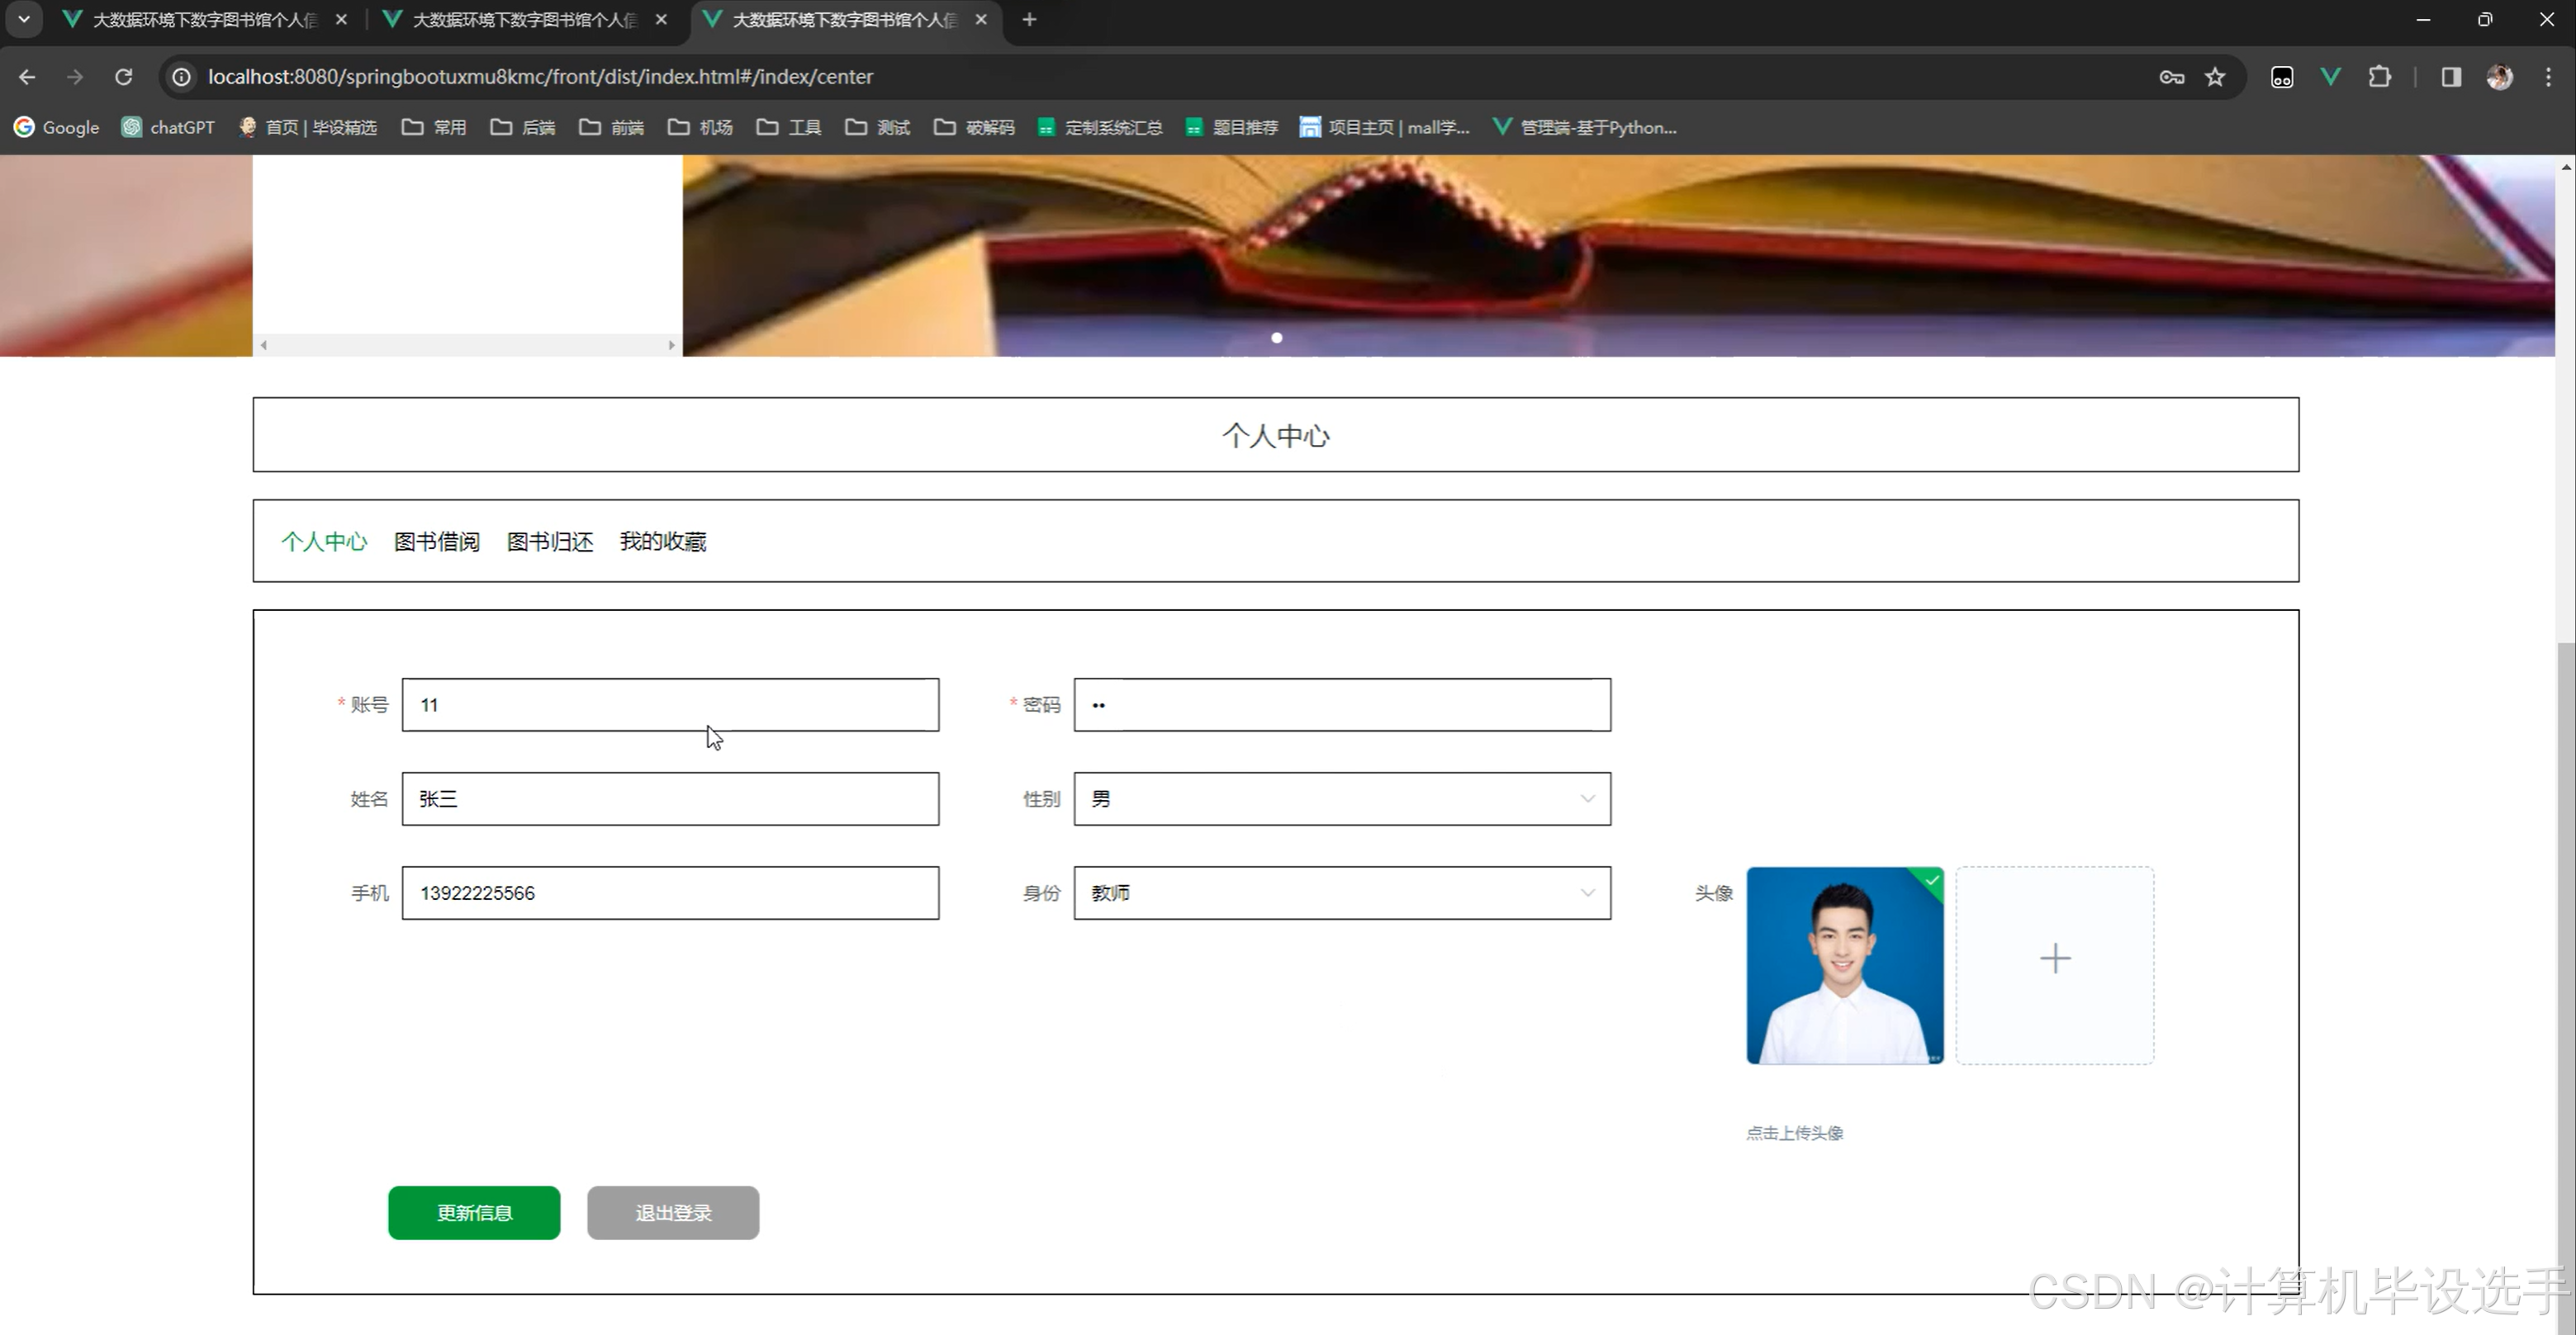
Task: Expand the 性别 dropdown
Action: tap(1341, 799)
